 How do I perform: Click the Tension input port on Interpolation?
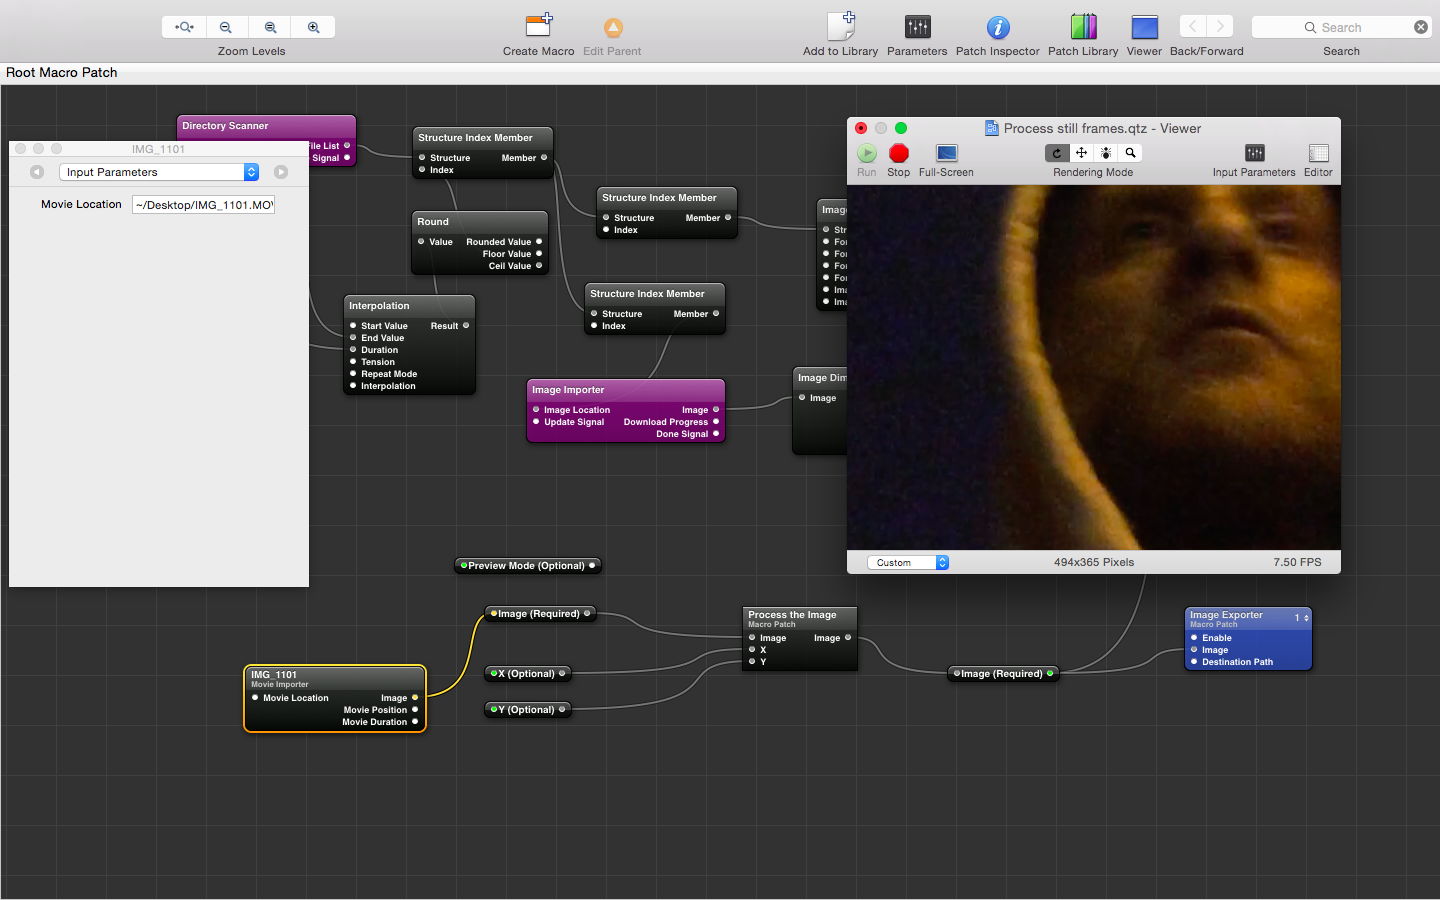tap(353, 362)
